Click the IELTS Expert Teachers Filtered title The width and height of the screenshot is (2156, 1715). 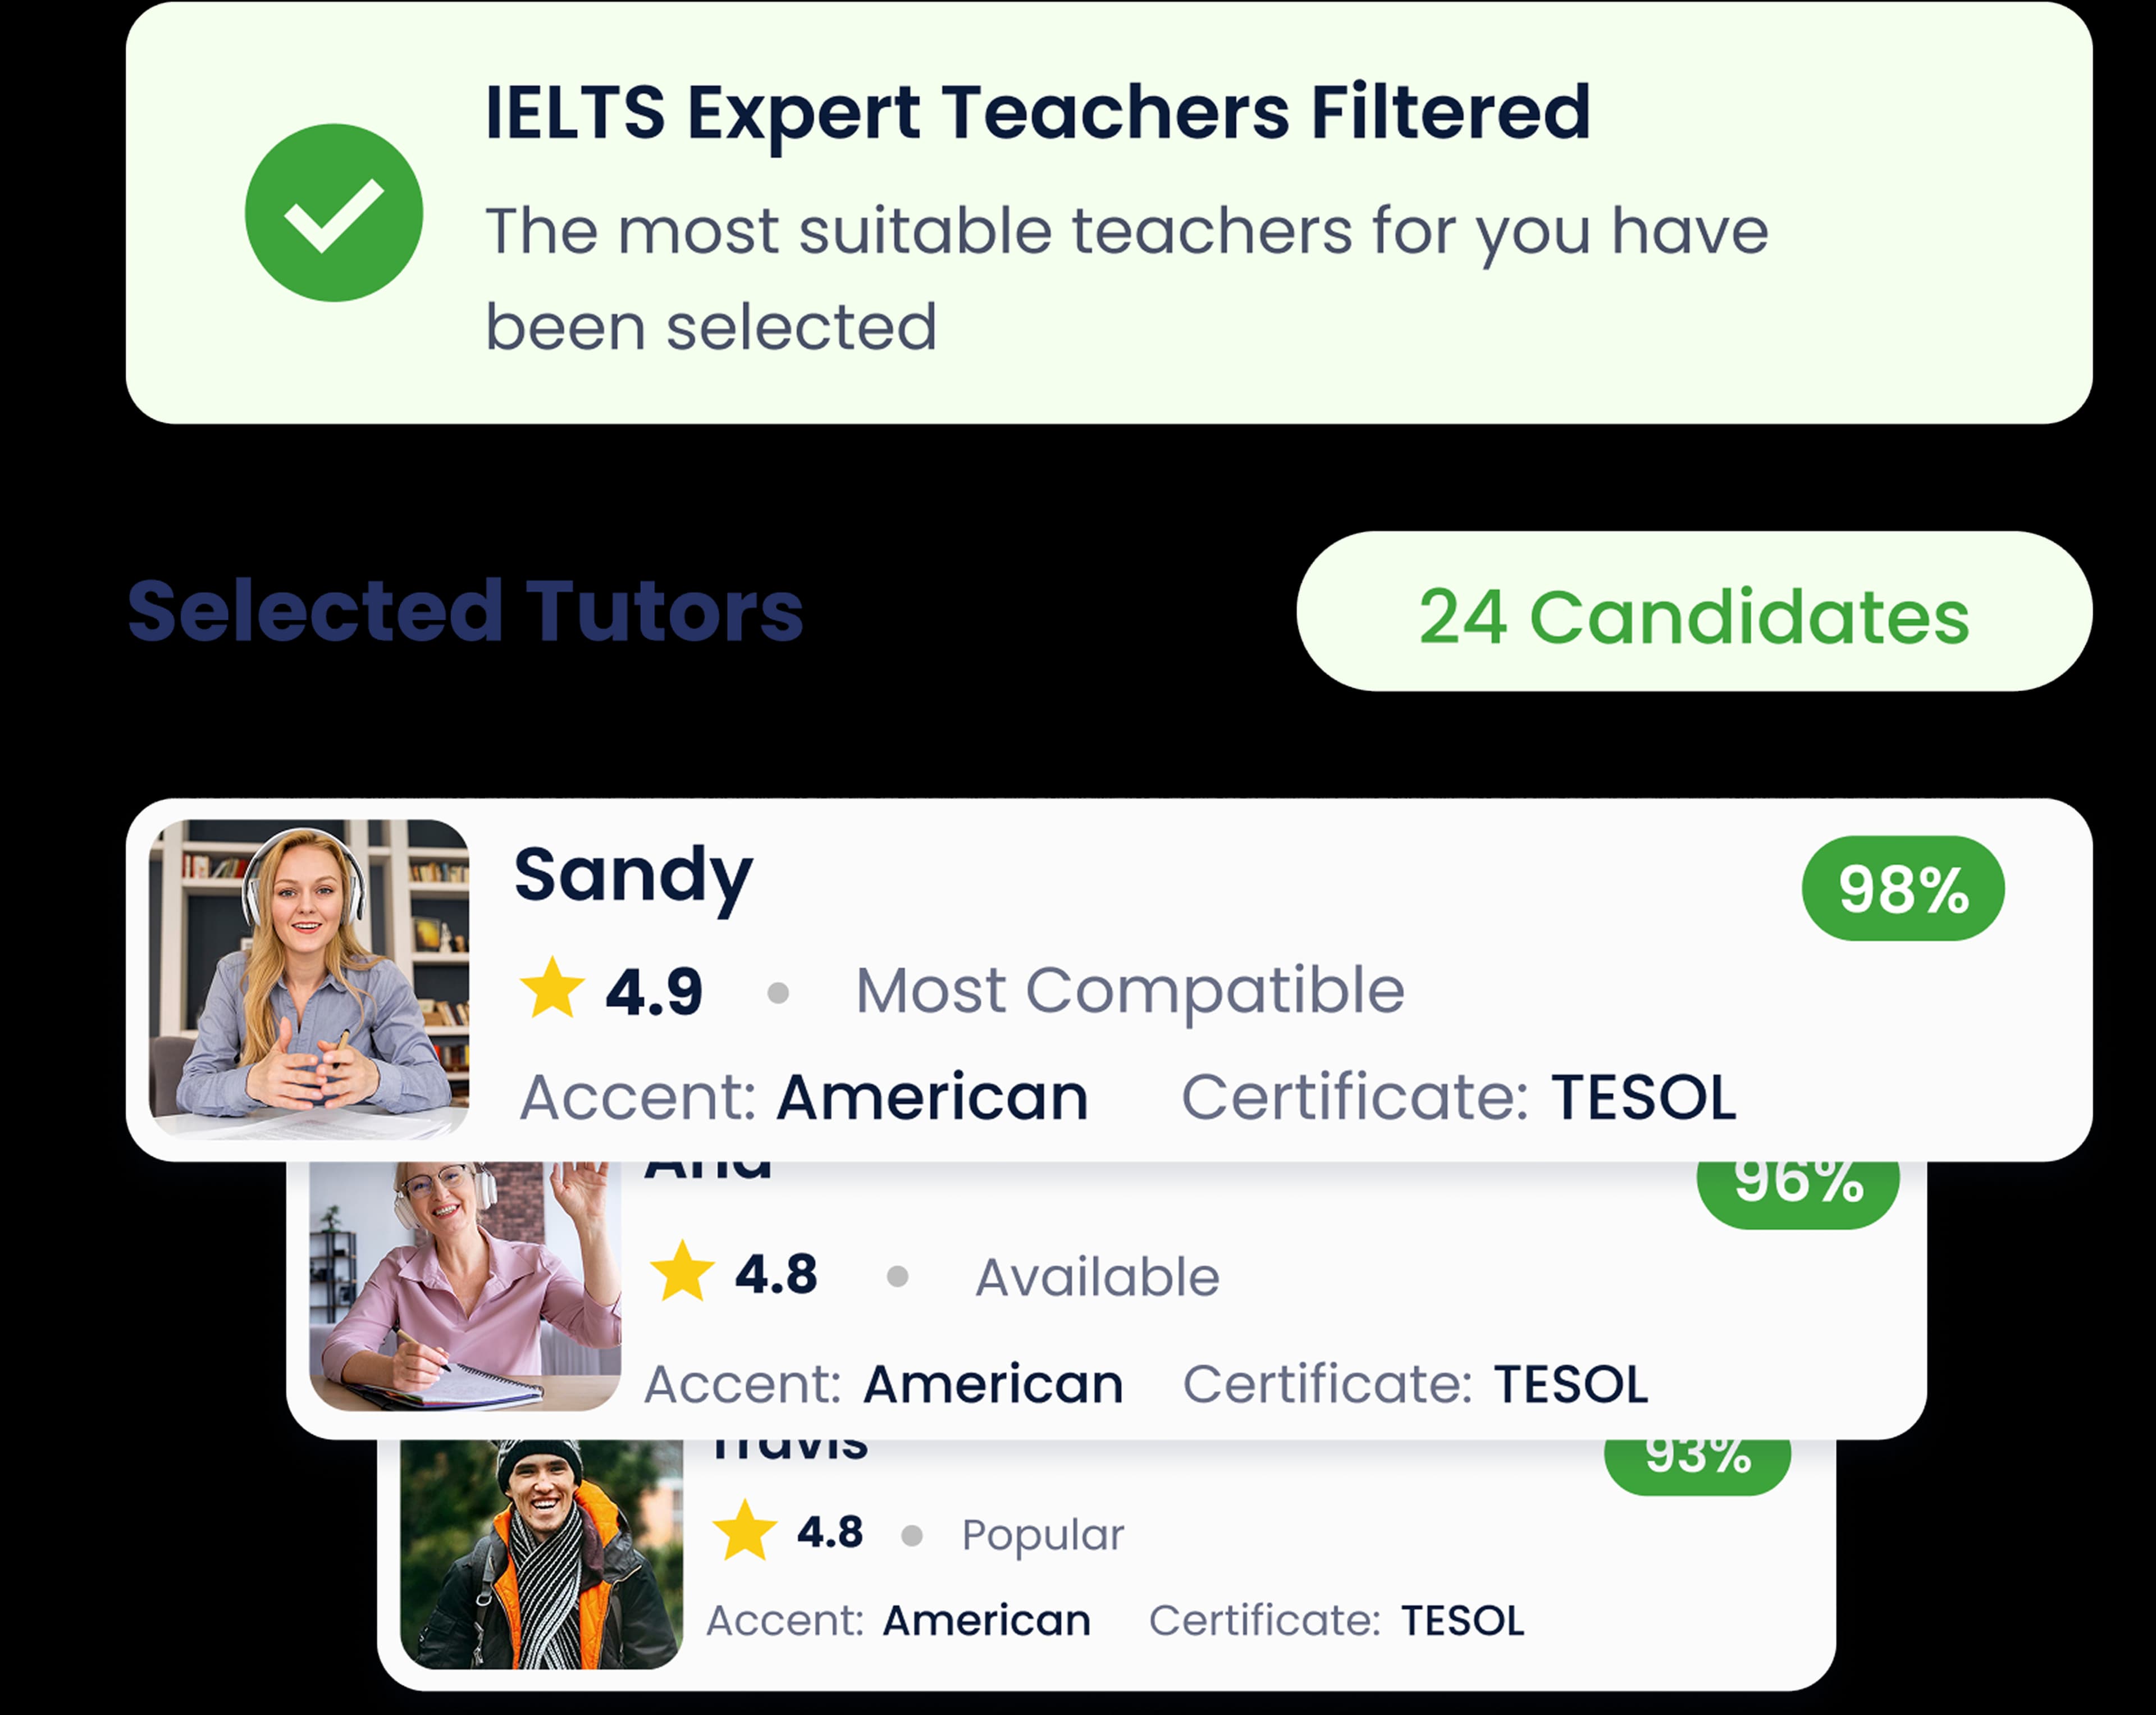pyautogui.click(x=1037, y=112)
